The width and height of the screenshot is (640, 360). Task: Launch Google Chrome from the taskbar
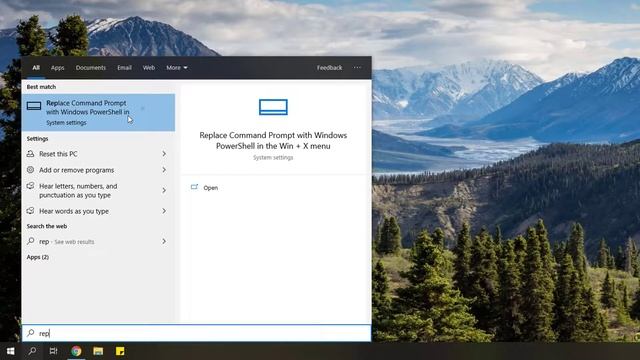coord(76,351)
